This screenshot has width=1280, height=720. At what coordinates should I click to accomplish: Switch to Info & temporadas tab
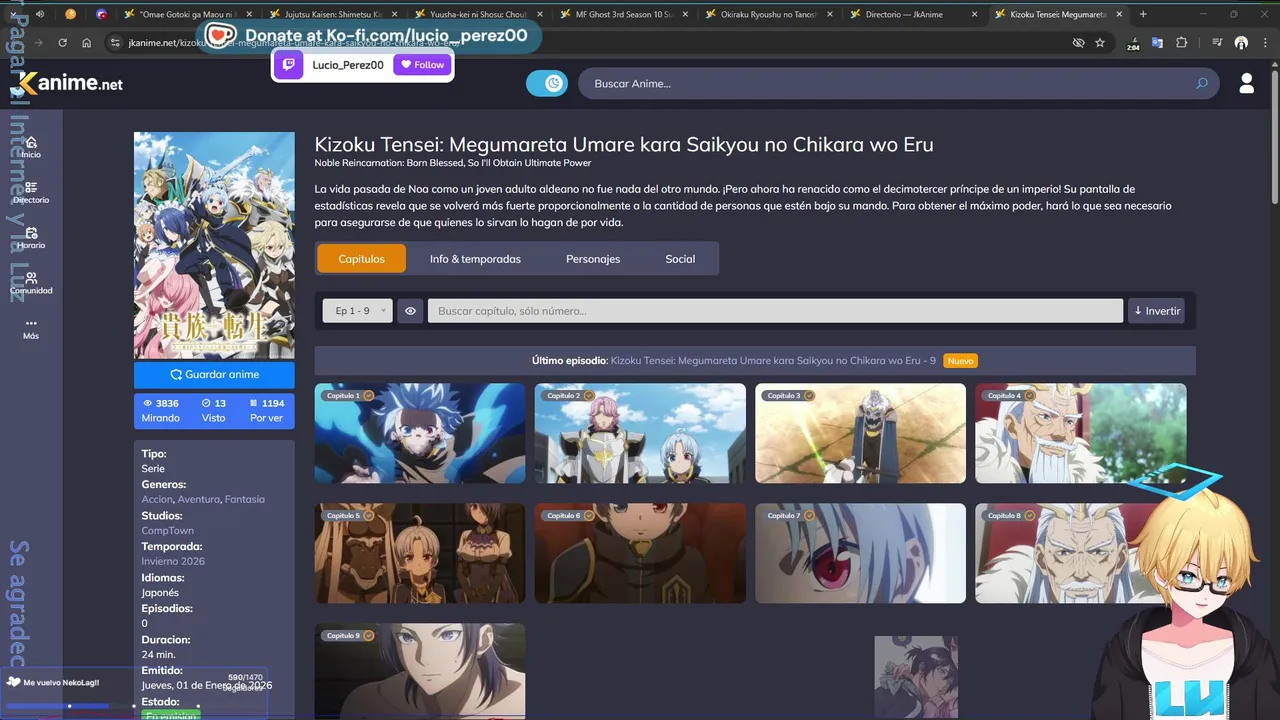tap(475, 259)
